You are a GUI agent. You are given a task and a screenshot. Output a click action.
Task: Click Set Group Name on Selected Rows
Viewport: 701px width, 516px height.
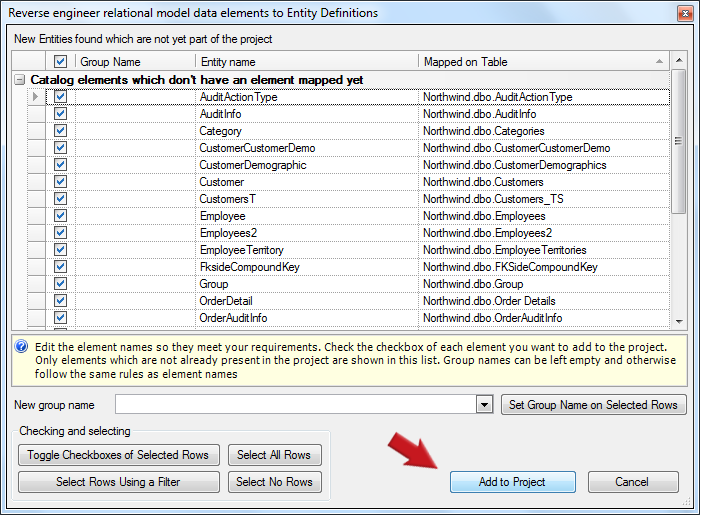point(593,405)
